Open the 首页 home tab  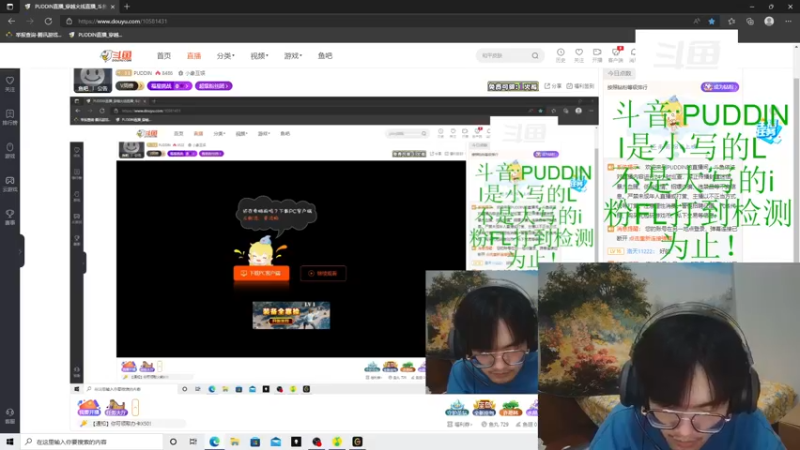(x=164, y=56)
